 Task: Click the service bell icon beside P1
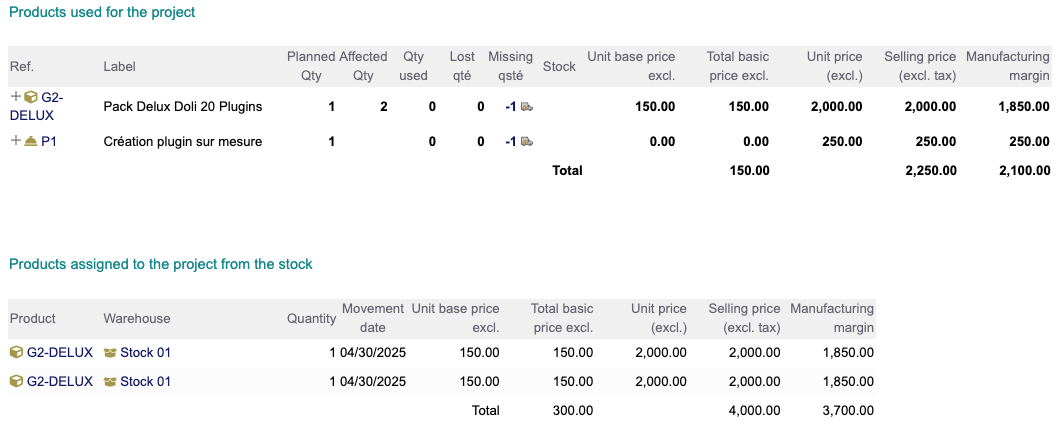[31, 141]
